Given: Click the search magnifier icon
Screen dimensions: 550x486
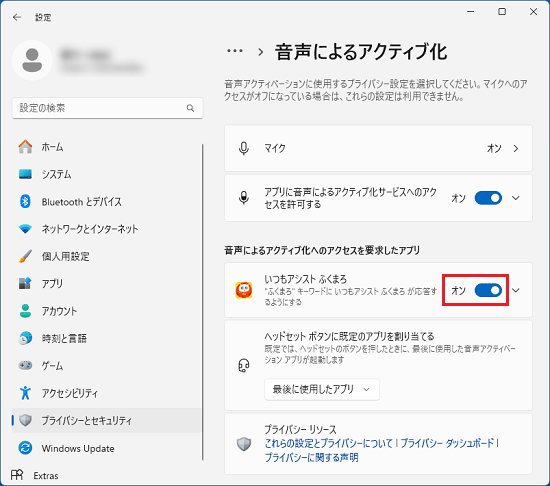Looking at the screenshot, I should [x=190, y=108].
